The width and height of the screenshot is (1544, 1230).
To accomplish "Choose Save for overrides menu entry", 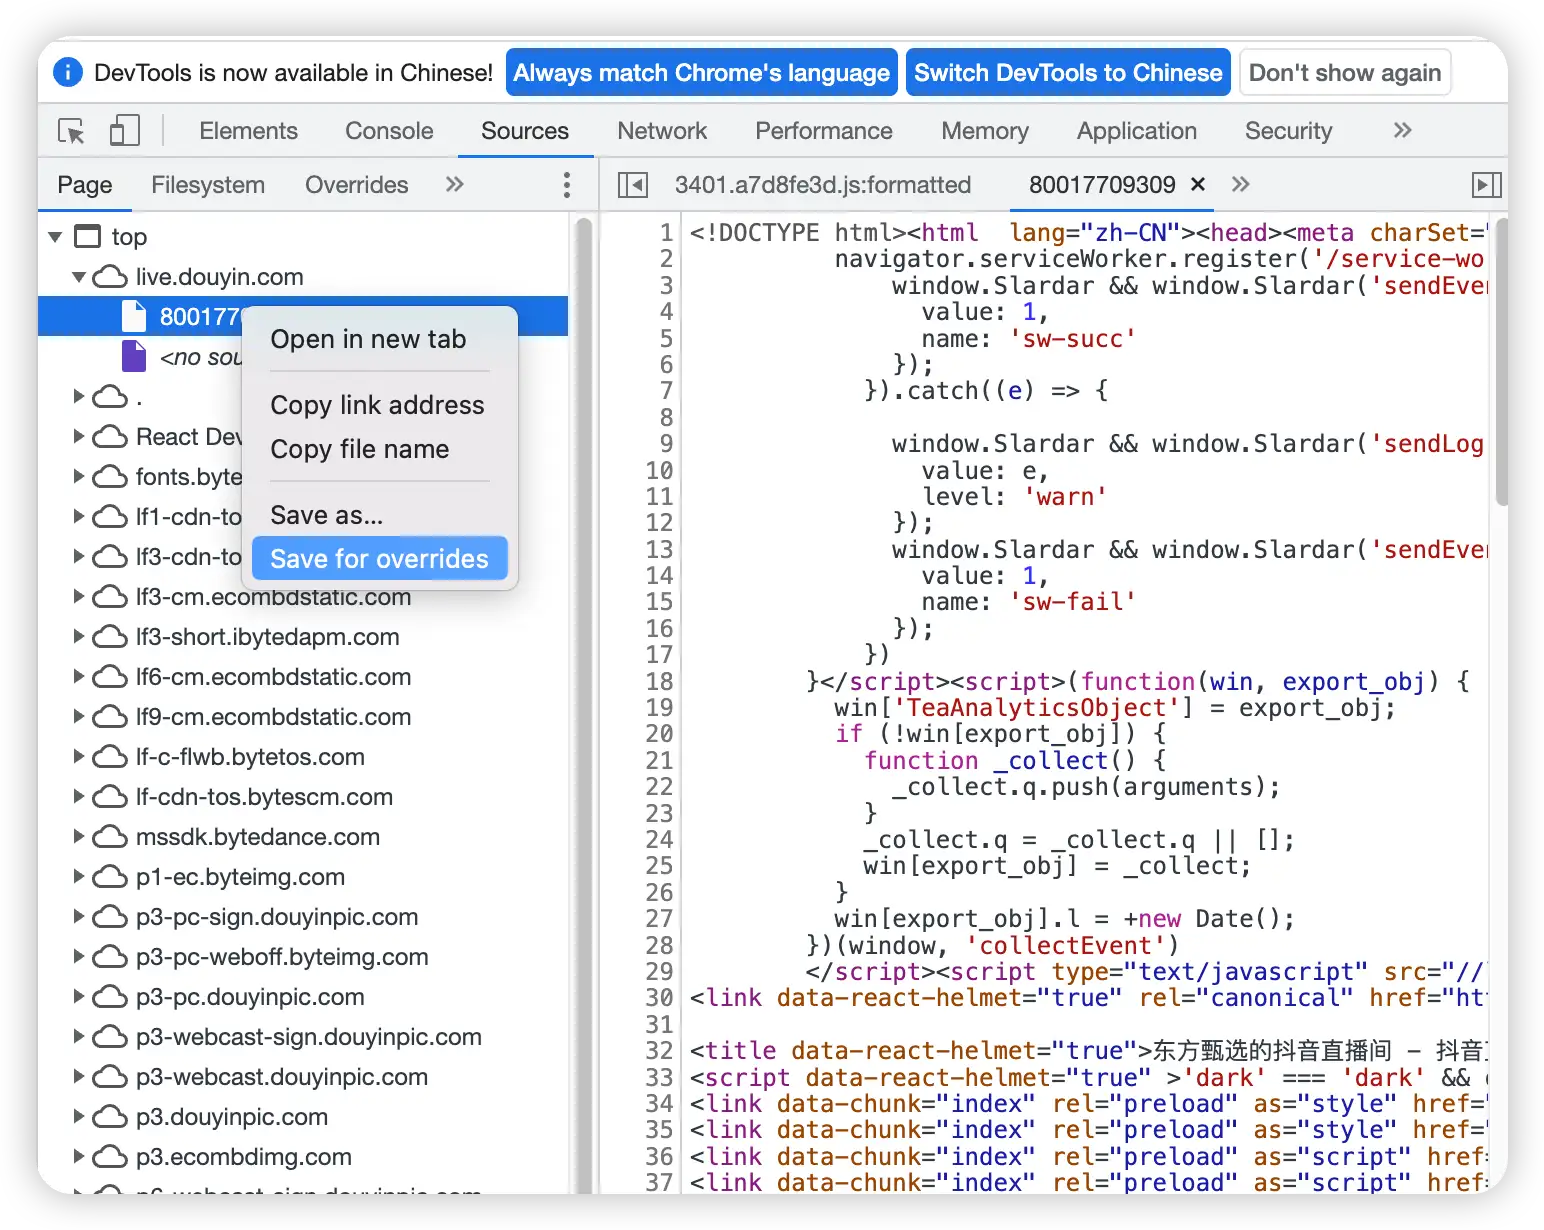I will click(x=379, y=559).
